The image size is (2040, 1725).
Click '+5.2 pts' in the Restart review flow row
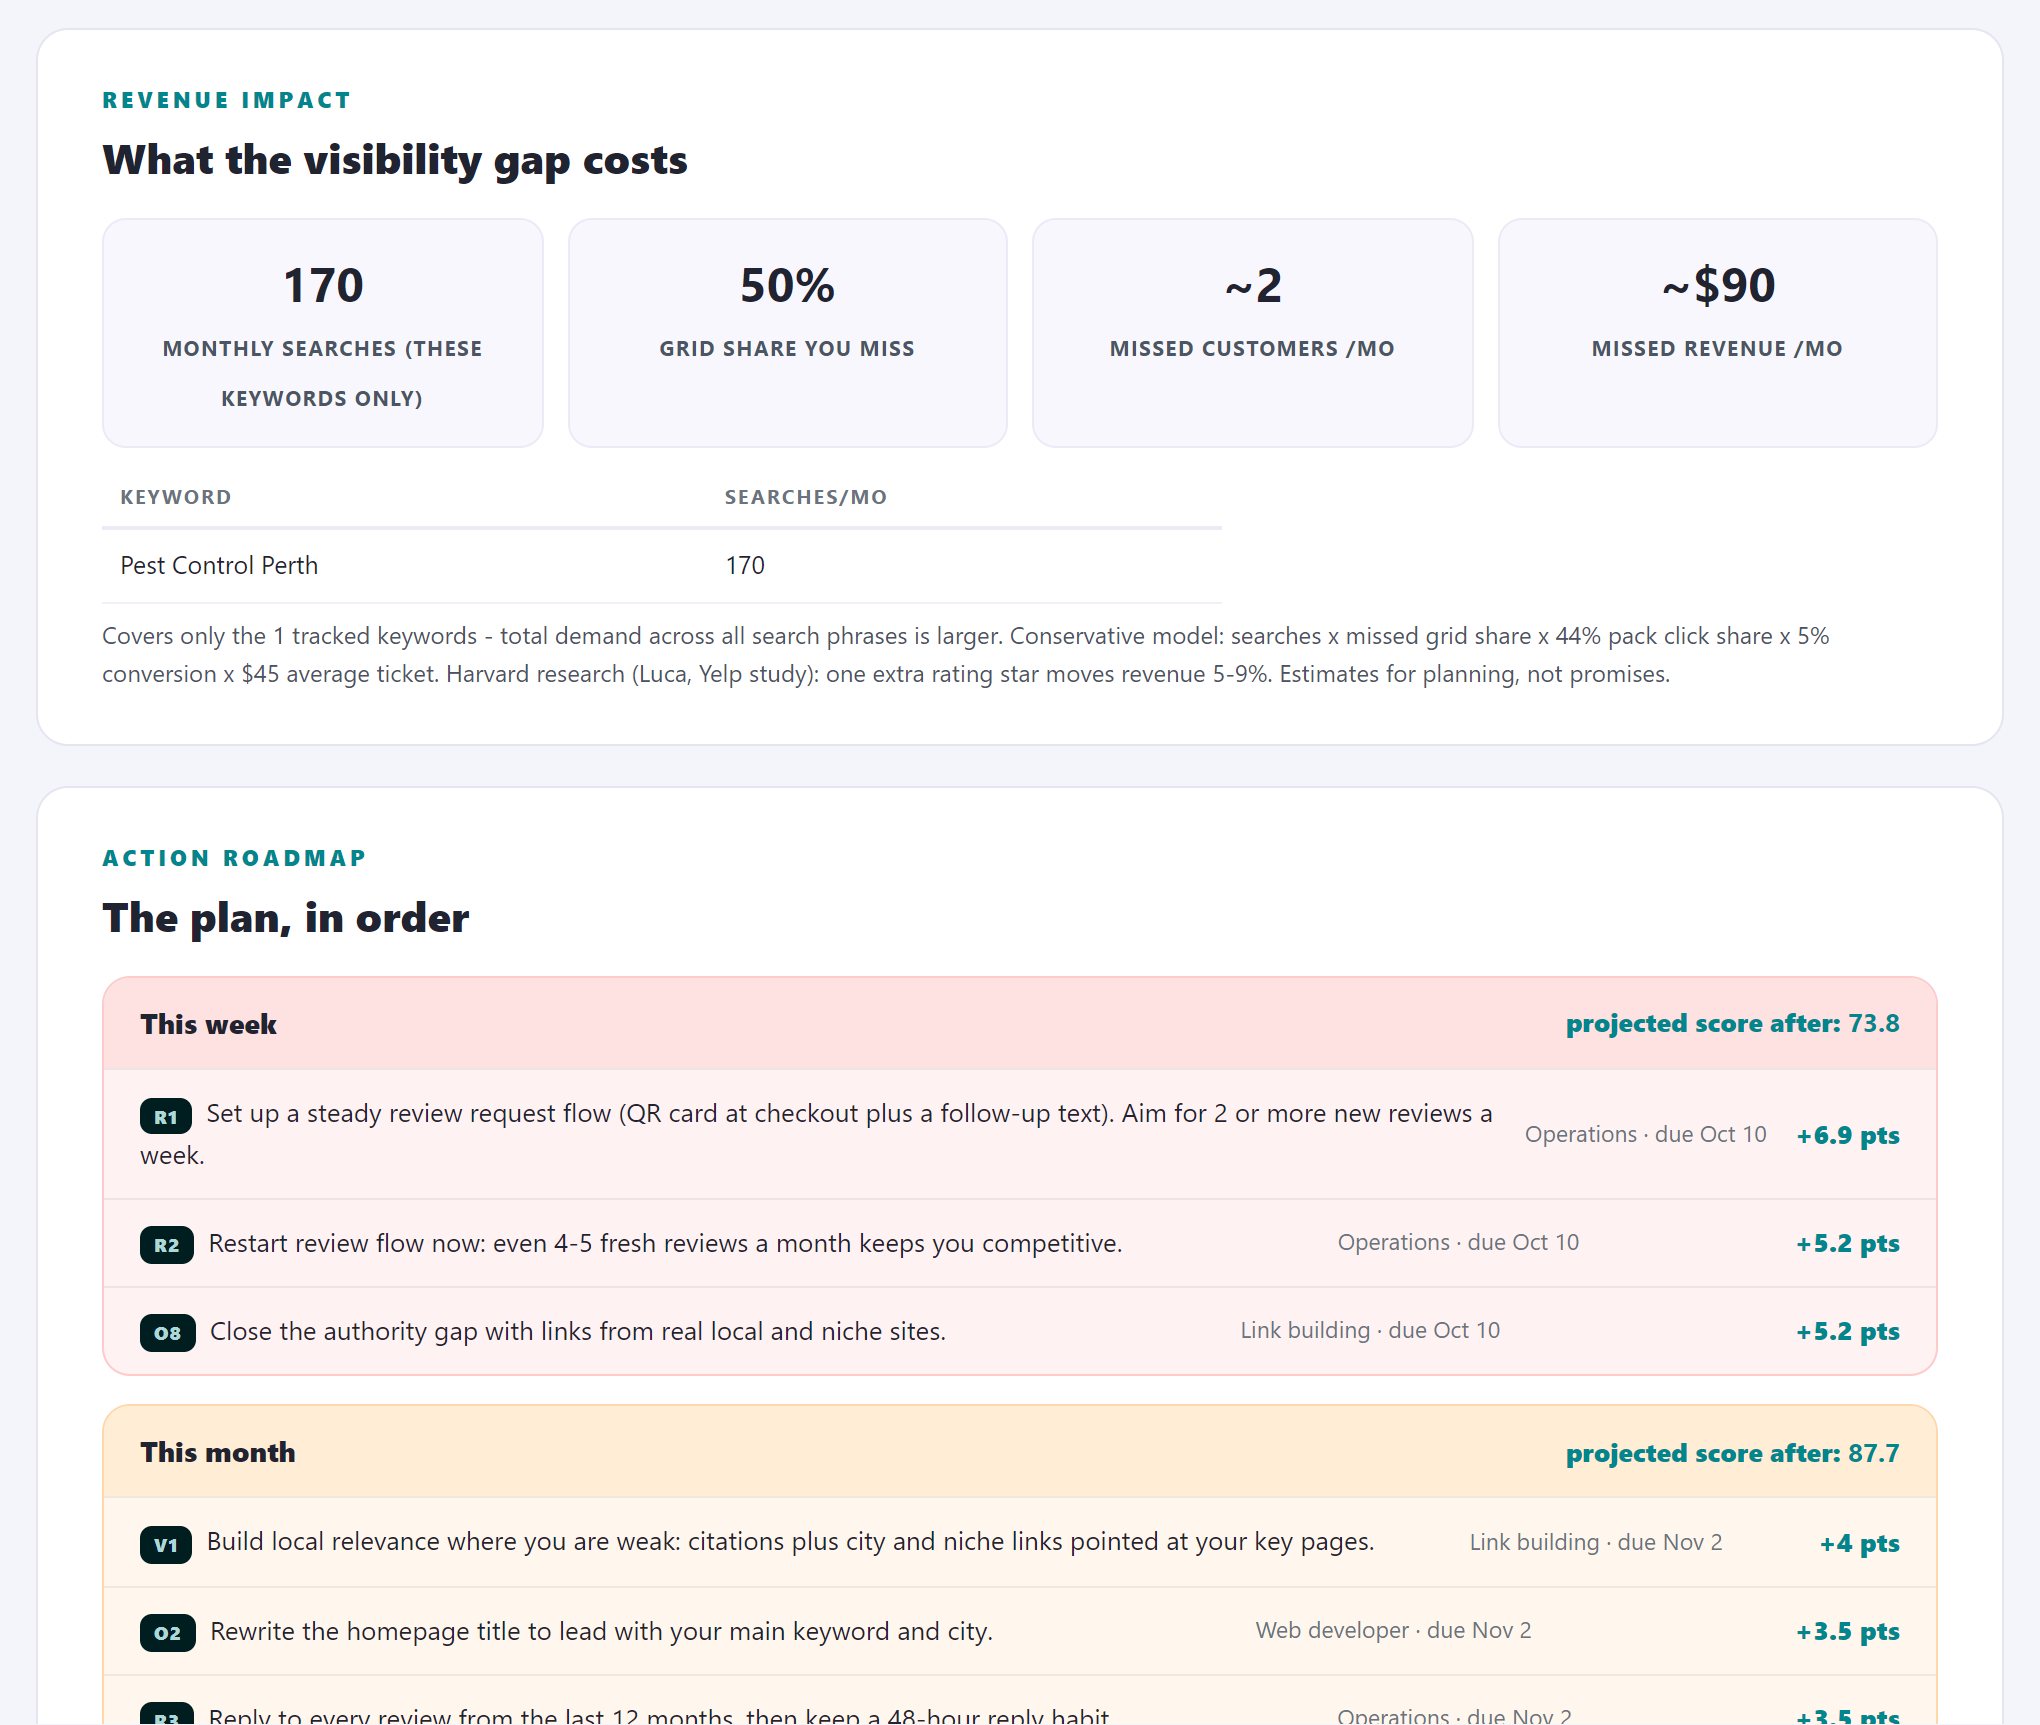1847,1243
